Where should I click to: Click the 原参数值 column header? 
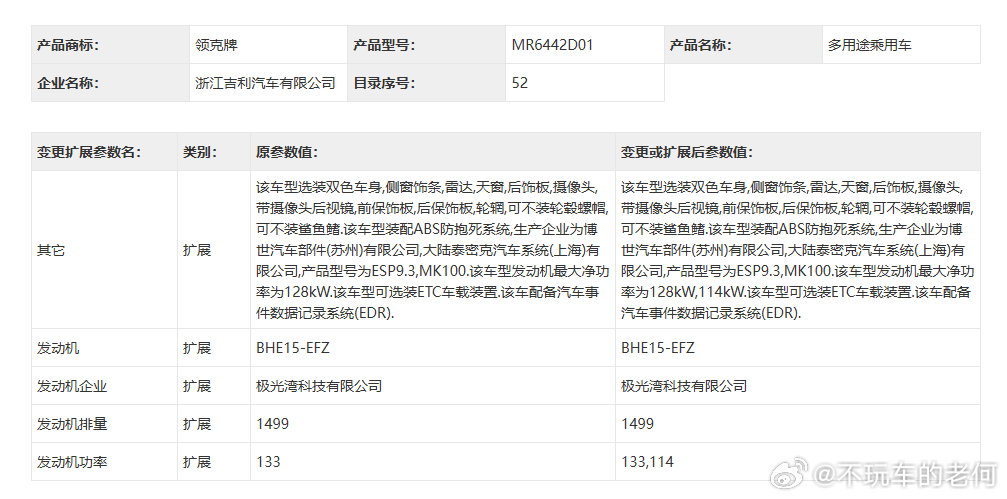pos(433,152)
